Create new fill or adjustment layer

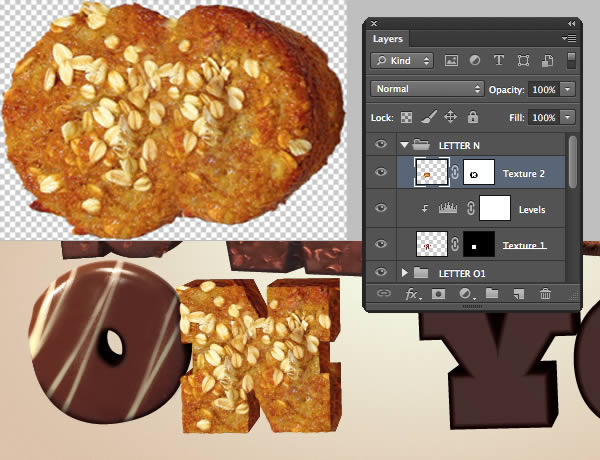(466, 294)
